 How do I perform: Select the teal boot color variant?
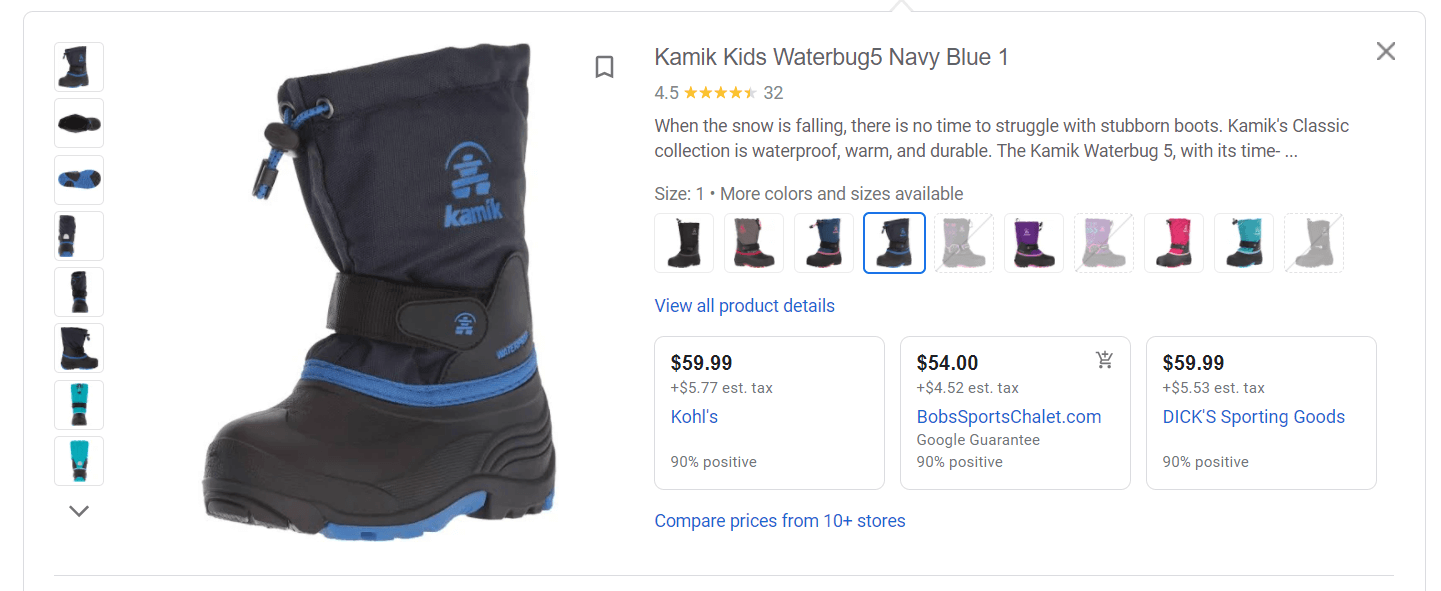point(1243,242)
